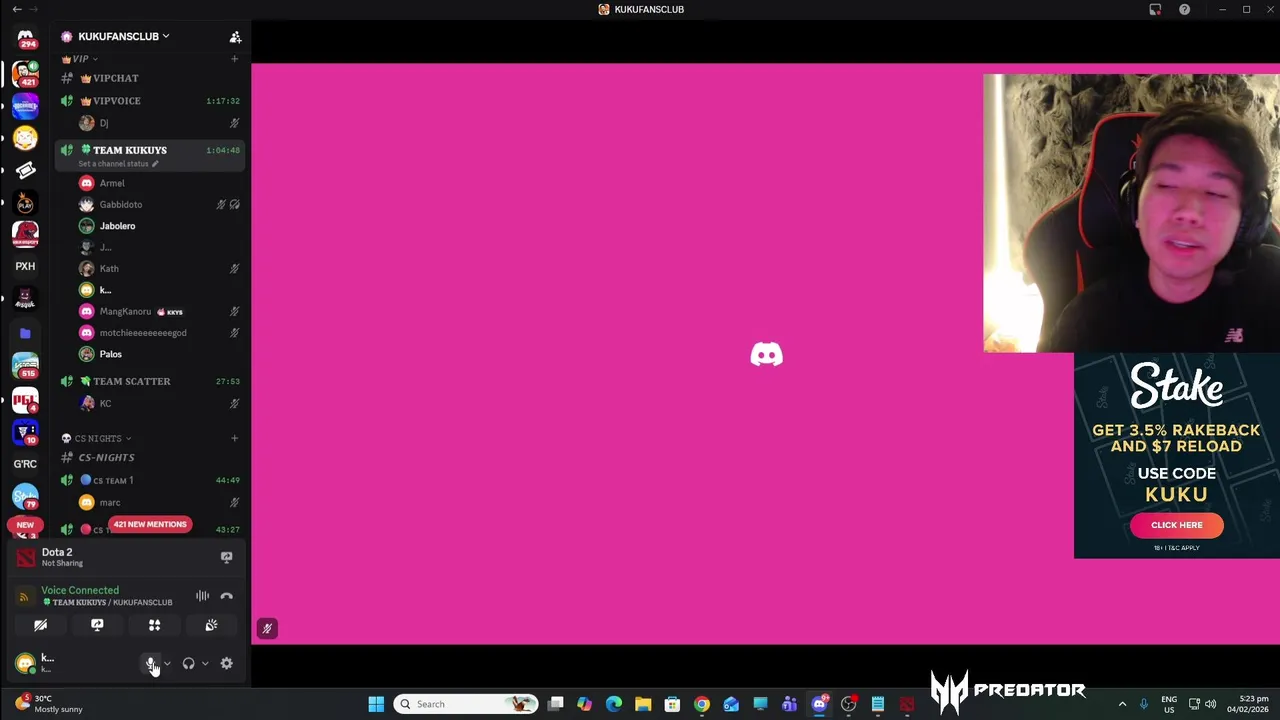1280x720 pixels.
Task: Collapse the CS NIGHTS category
Action: tap(96, 438)
